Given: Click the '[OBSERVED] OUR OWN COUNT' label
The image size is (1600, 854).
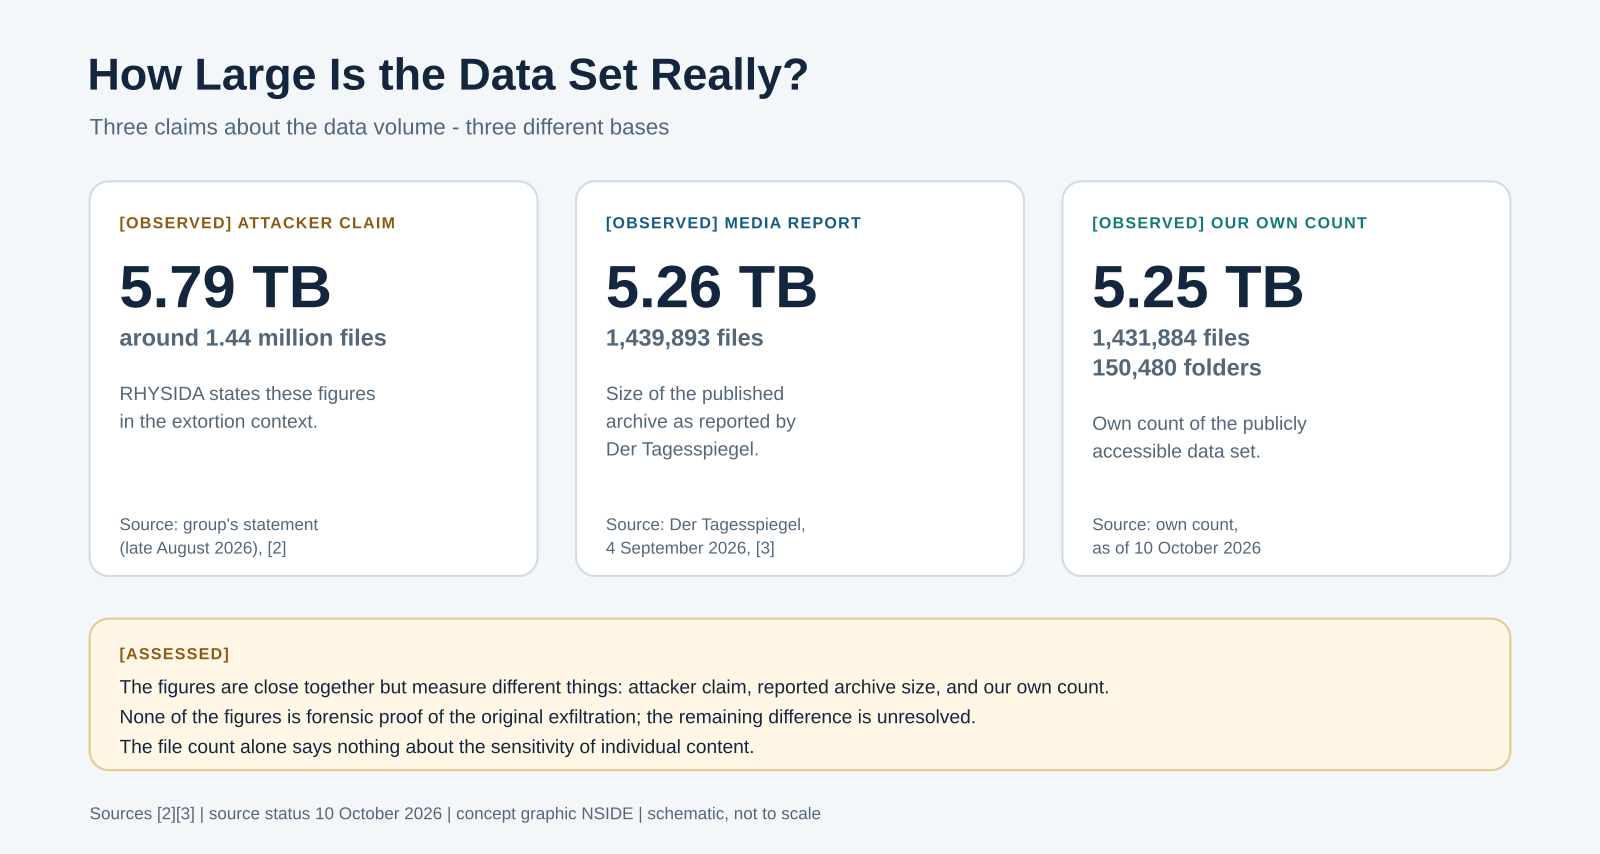Looking at the screenshot, I should coord(1229,223).
